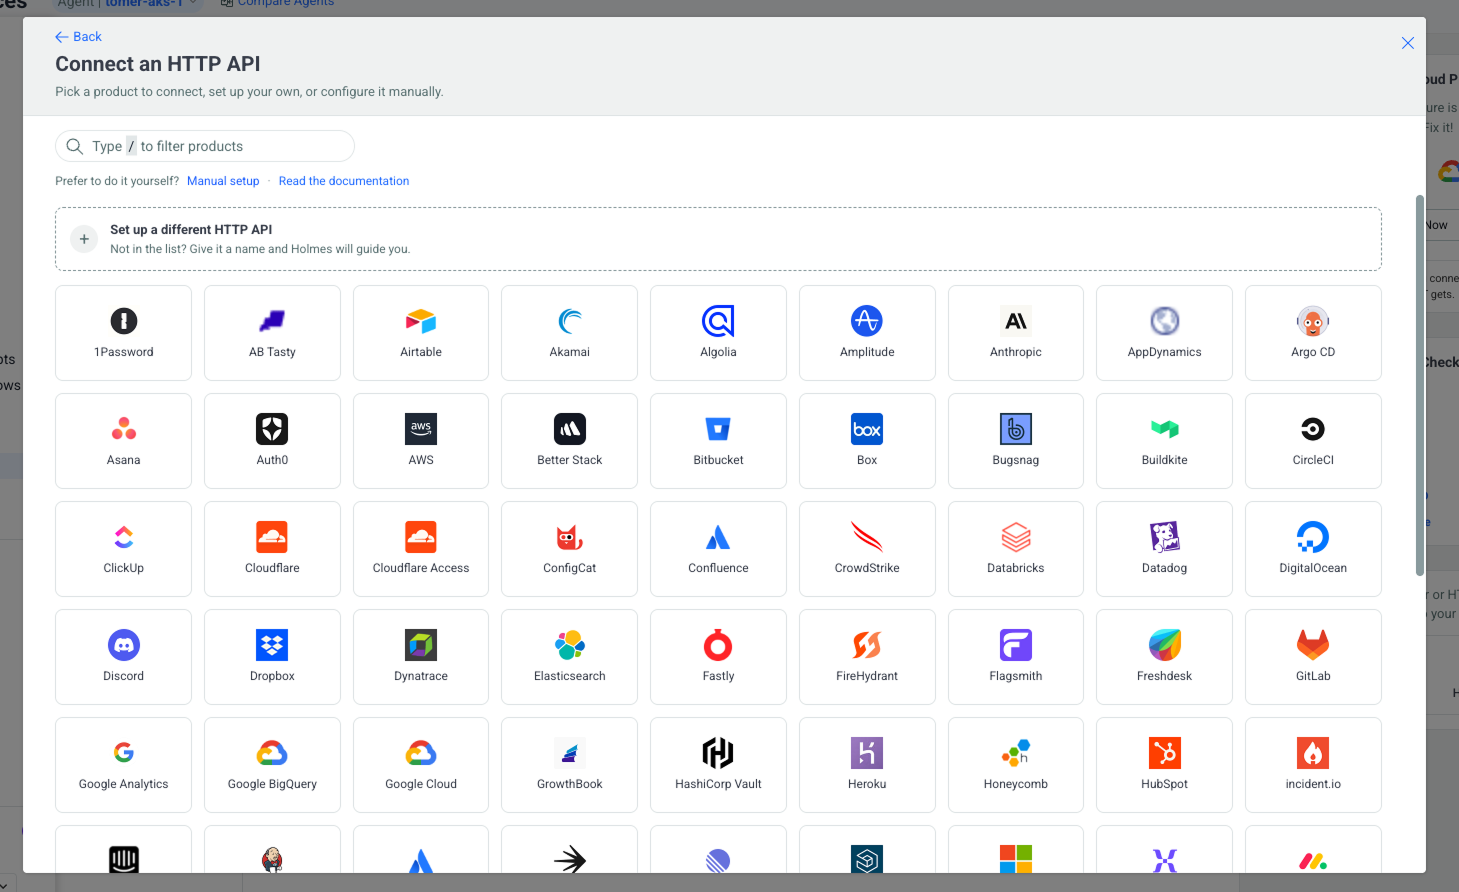Screen dimensions: 1459x892
Task: Pick the Flagsmith product
Action: (x=1016, y=657)
